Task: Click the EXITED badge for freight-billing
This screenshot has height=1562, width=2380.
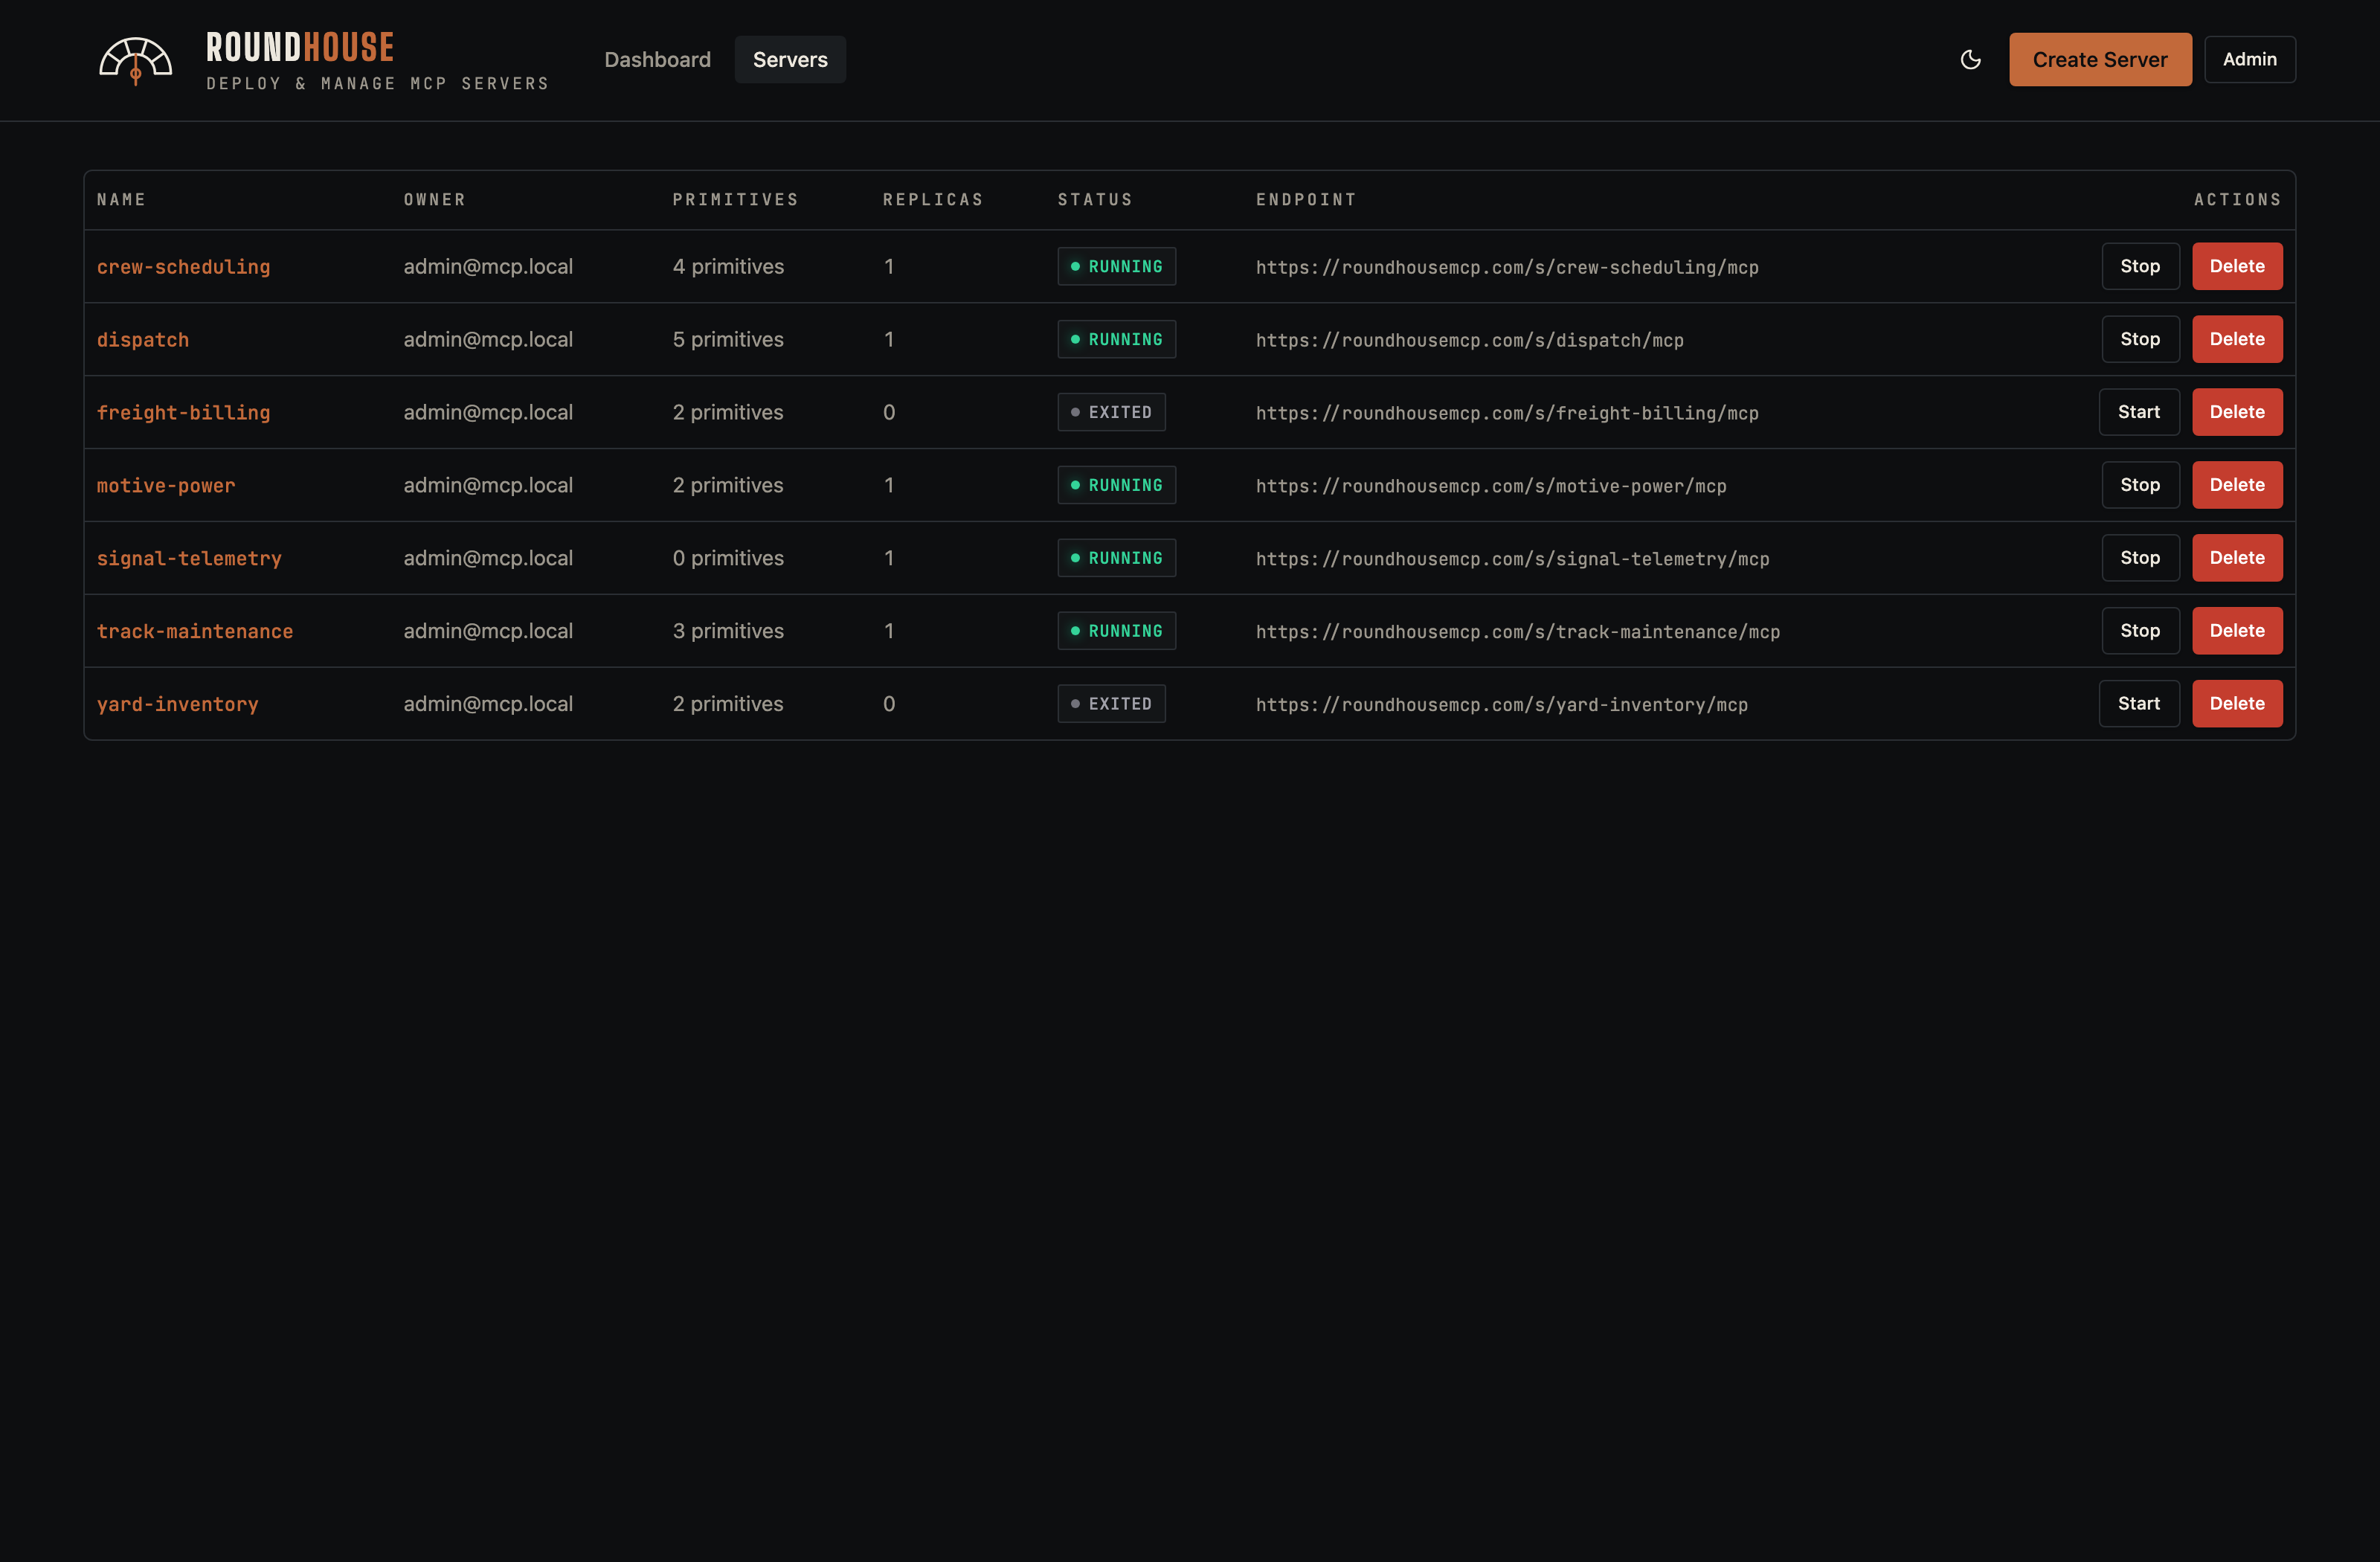Action: [x=1112, y=412]
